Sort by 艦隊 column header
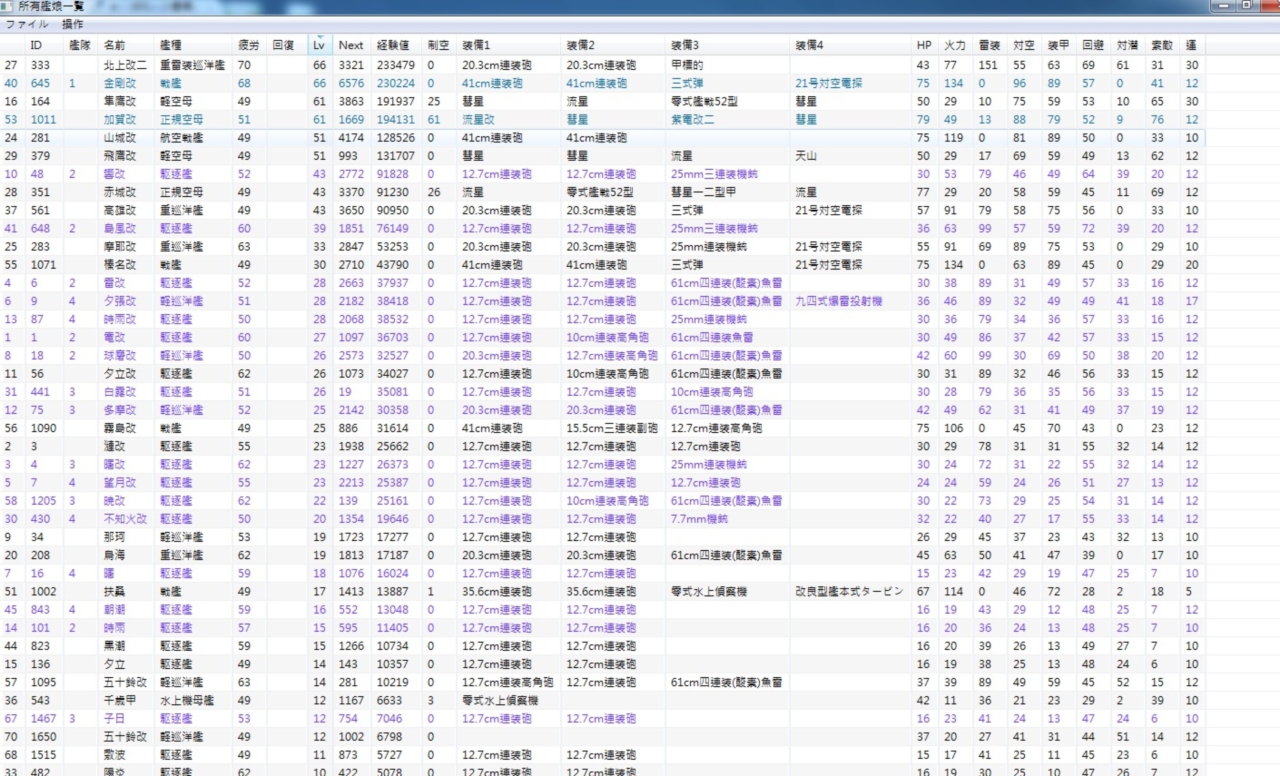1280x776 pixels. tap(79, 45)
